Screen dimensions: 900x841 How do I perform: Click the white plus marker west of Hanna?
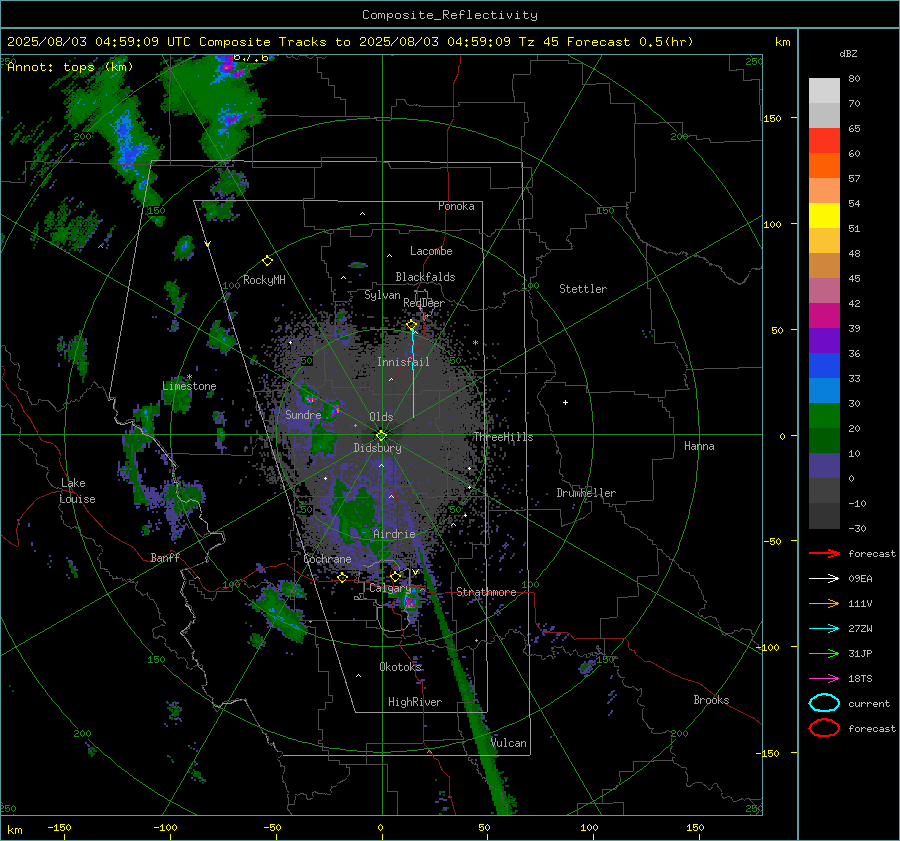pyautogui.click(x=565, y=402)
